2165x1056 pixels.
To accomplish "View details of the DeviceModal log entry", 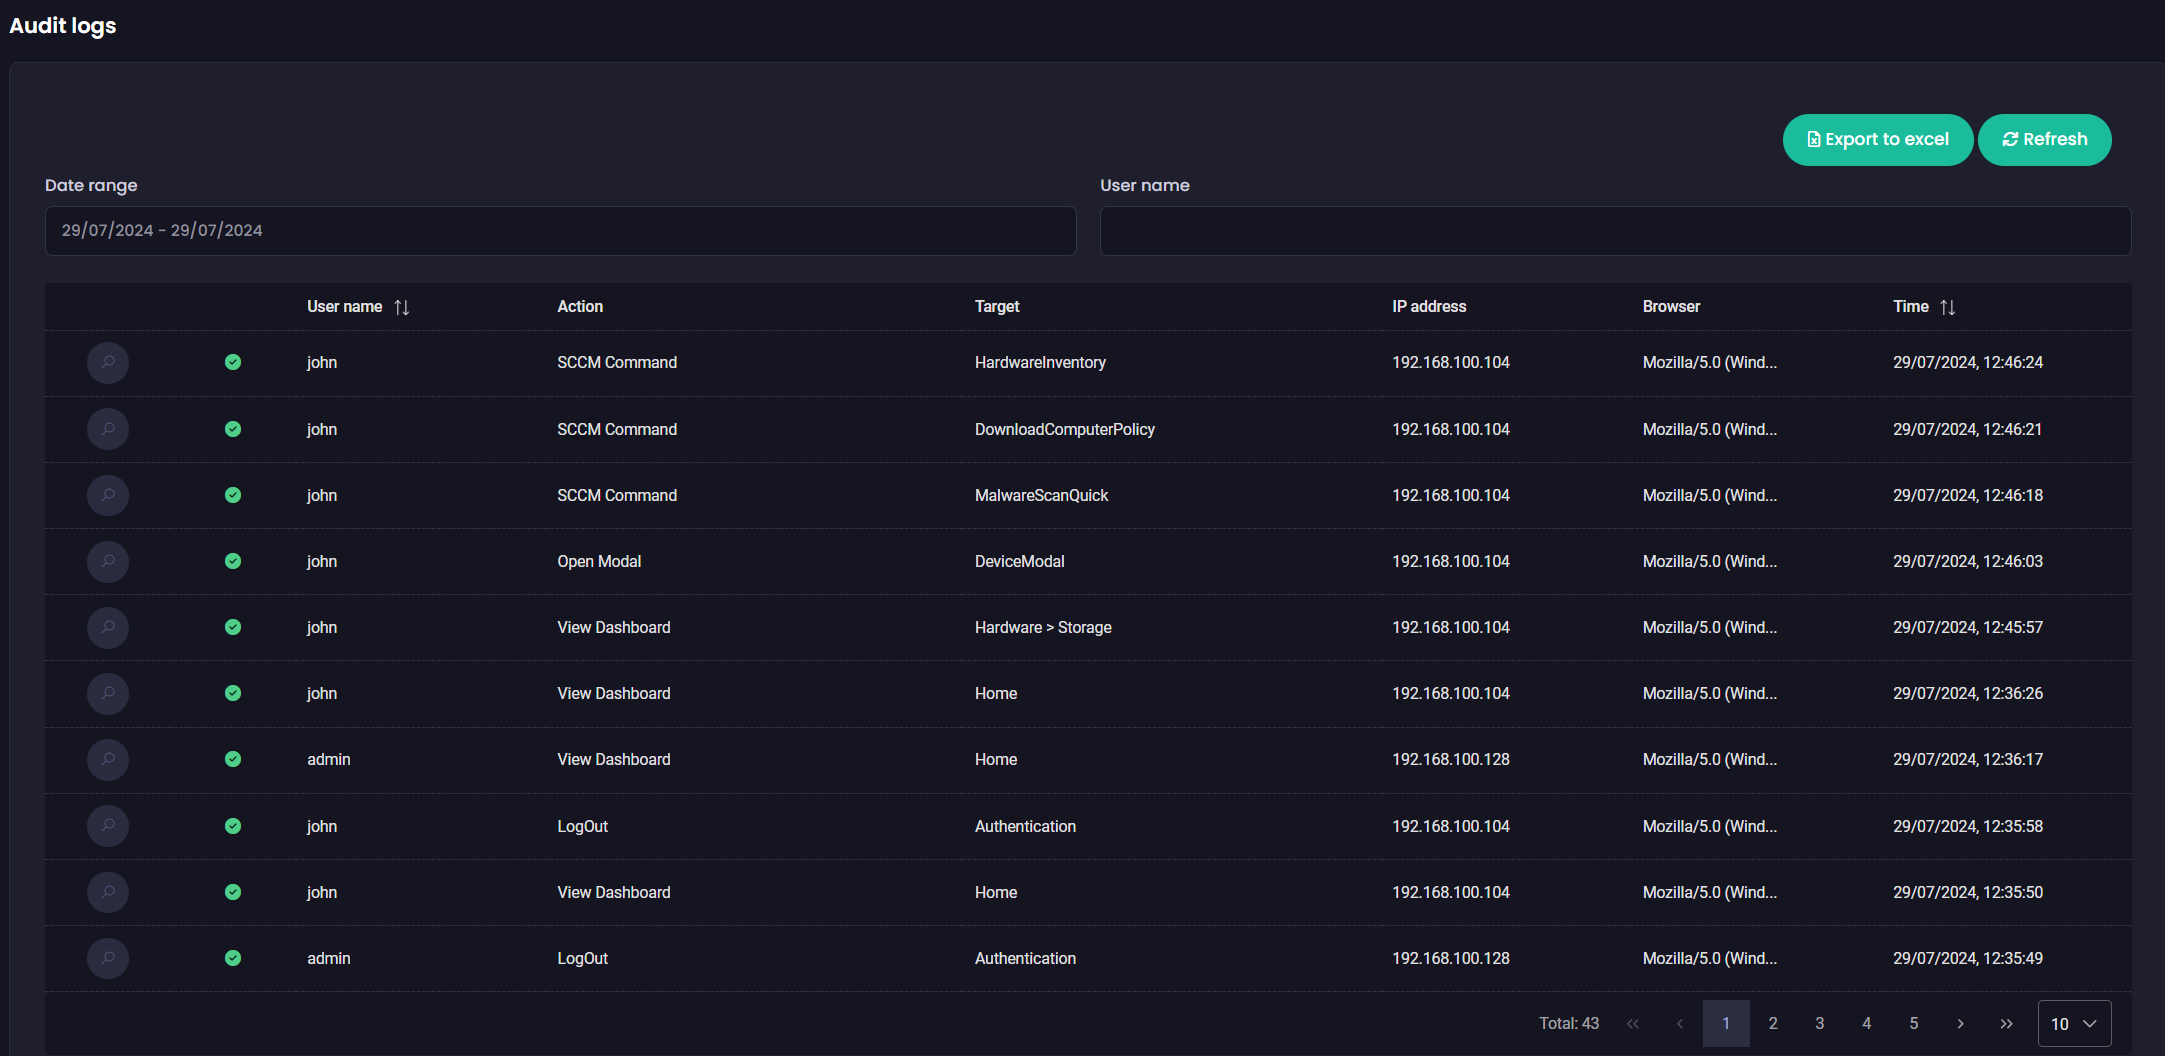I will pos(108,561).
